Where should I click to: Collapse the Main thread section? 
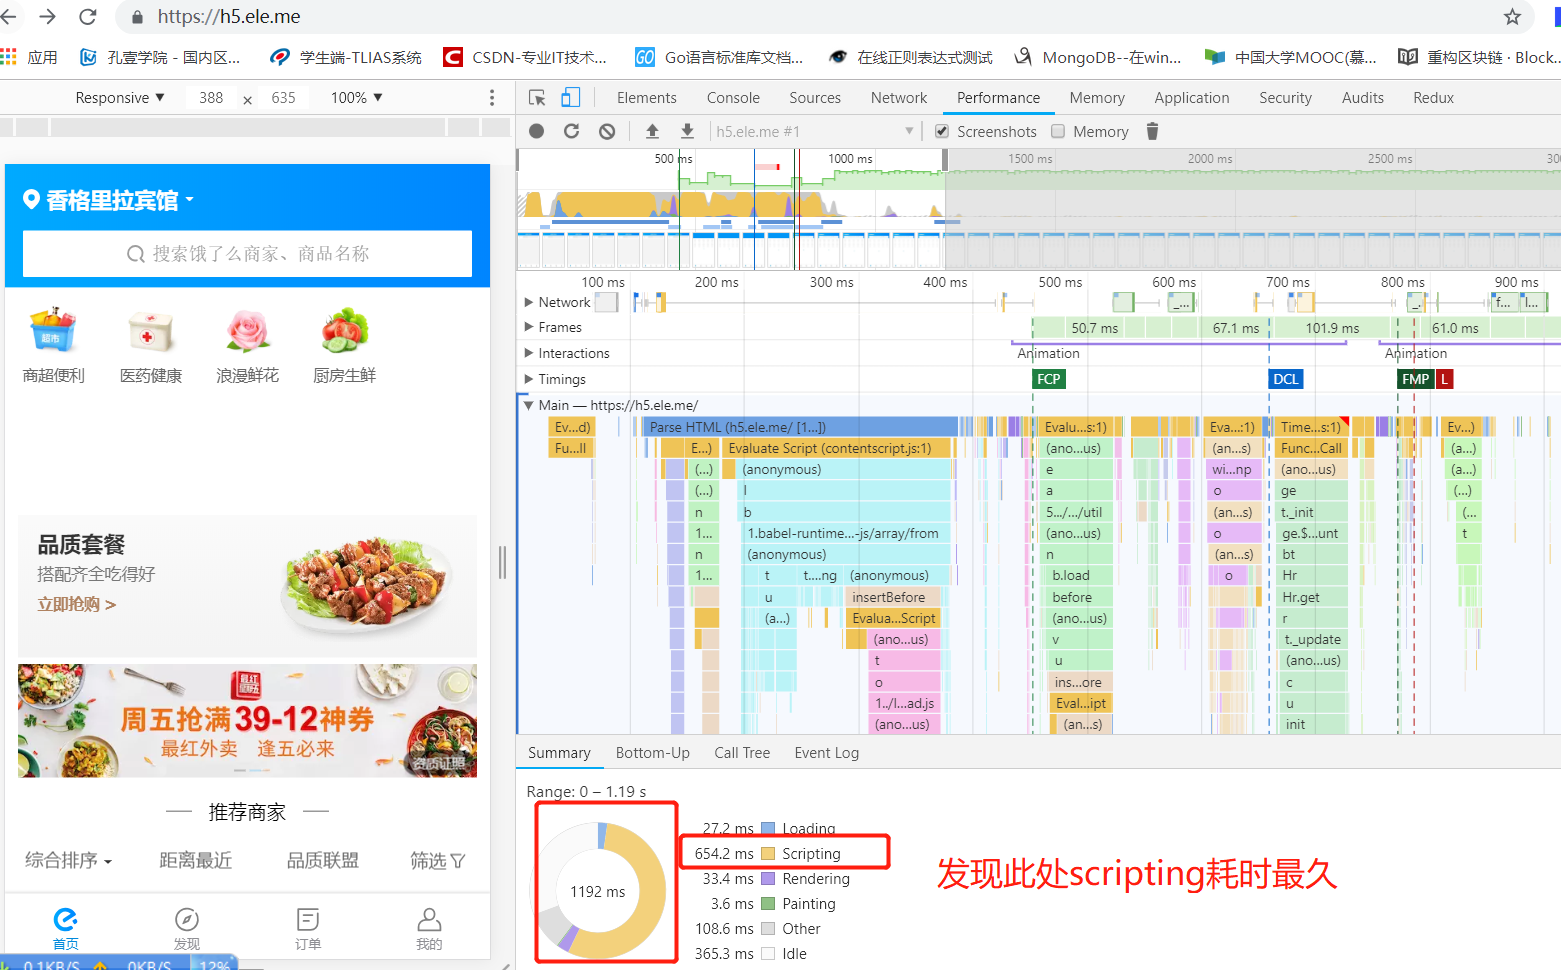[x=529, y=405]
